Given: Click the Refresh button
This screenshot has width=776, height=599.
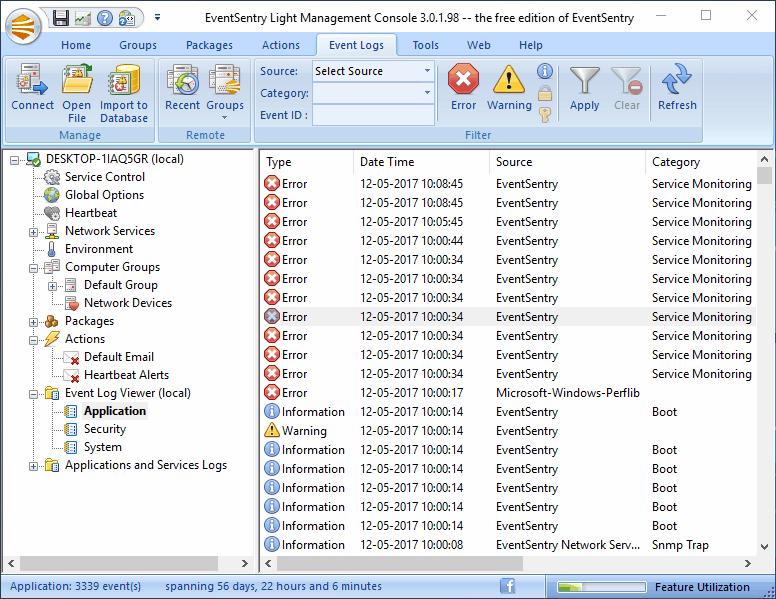Looking at the screenshot, I should point(677,87).
